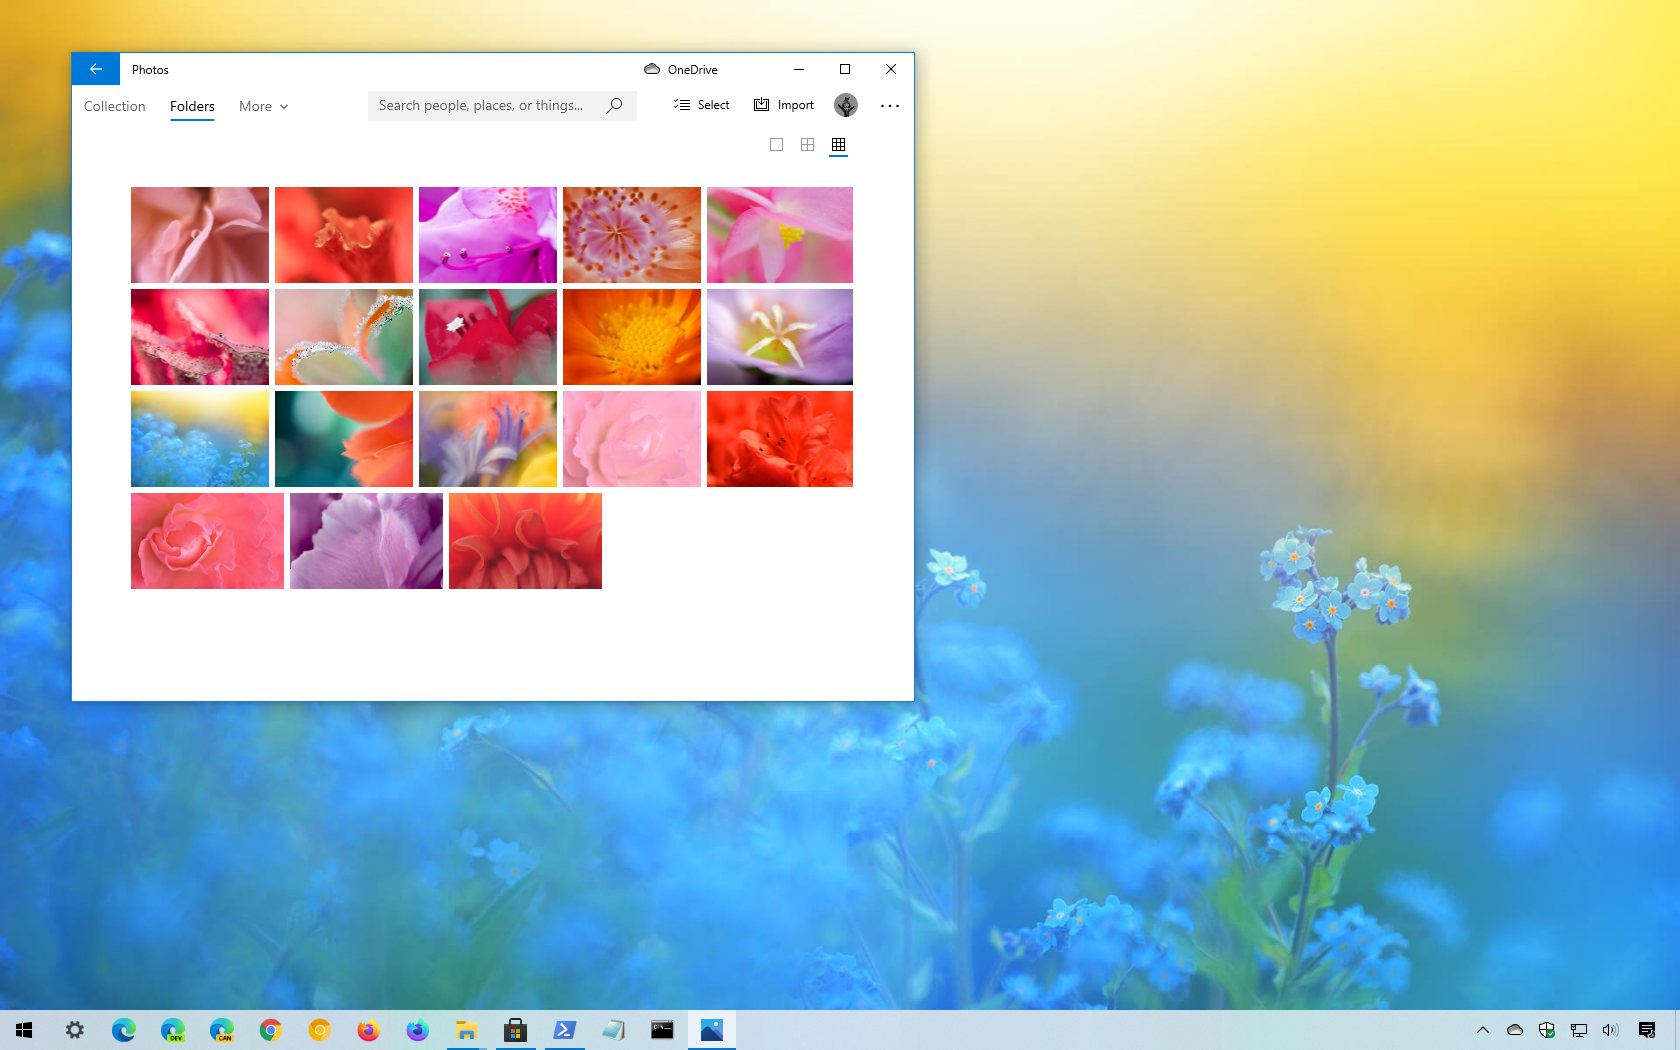Open the three-dots See more menu
The height and width of the screenshot is (1050, 1680).
click(x=890, y=105)
